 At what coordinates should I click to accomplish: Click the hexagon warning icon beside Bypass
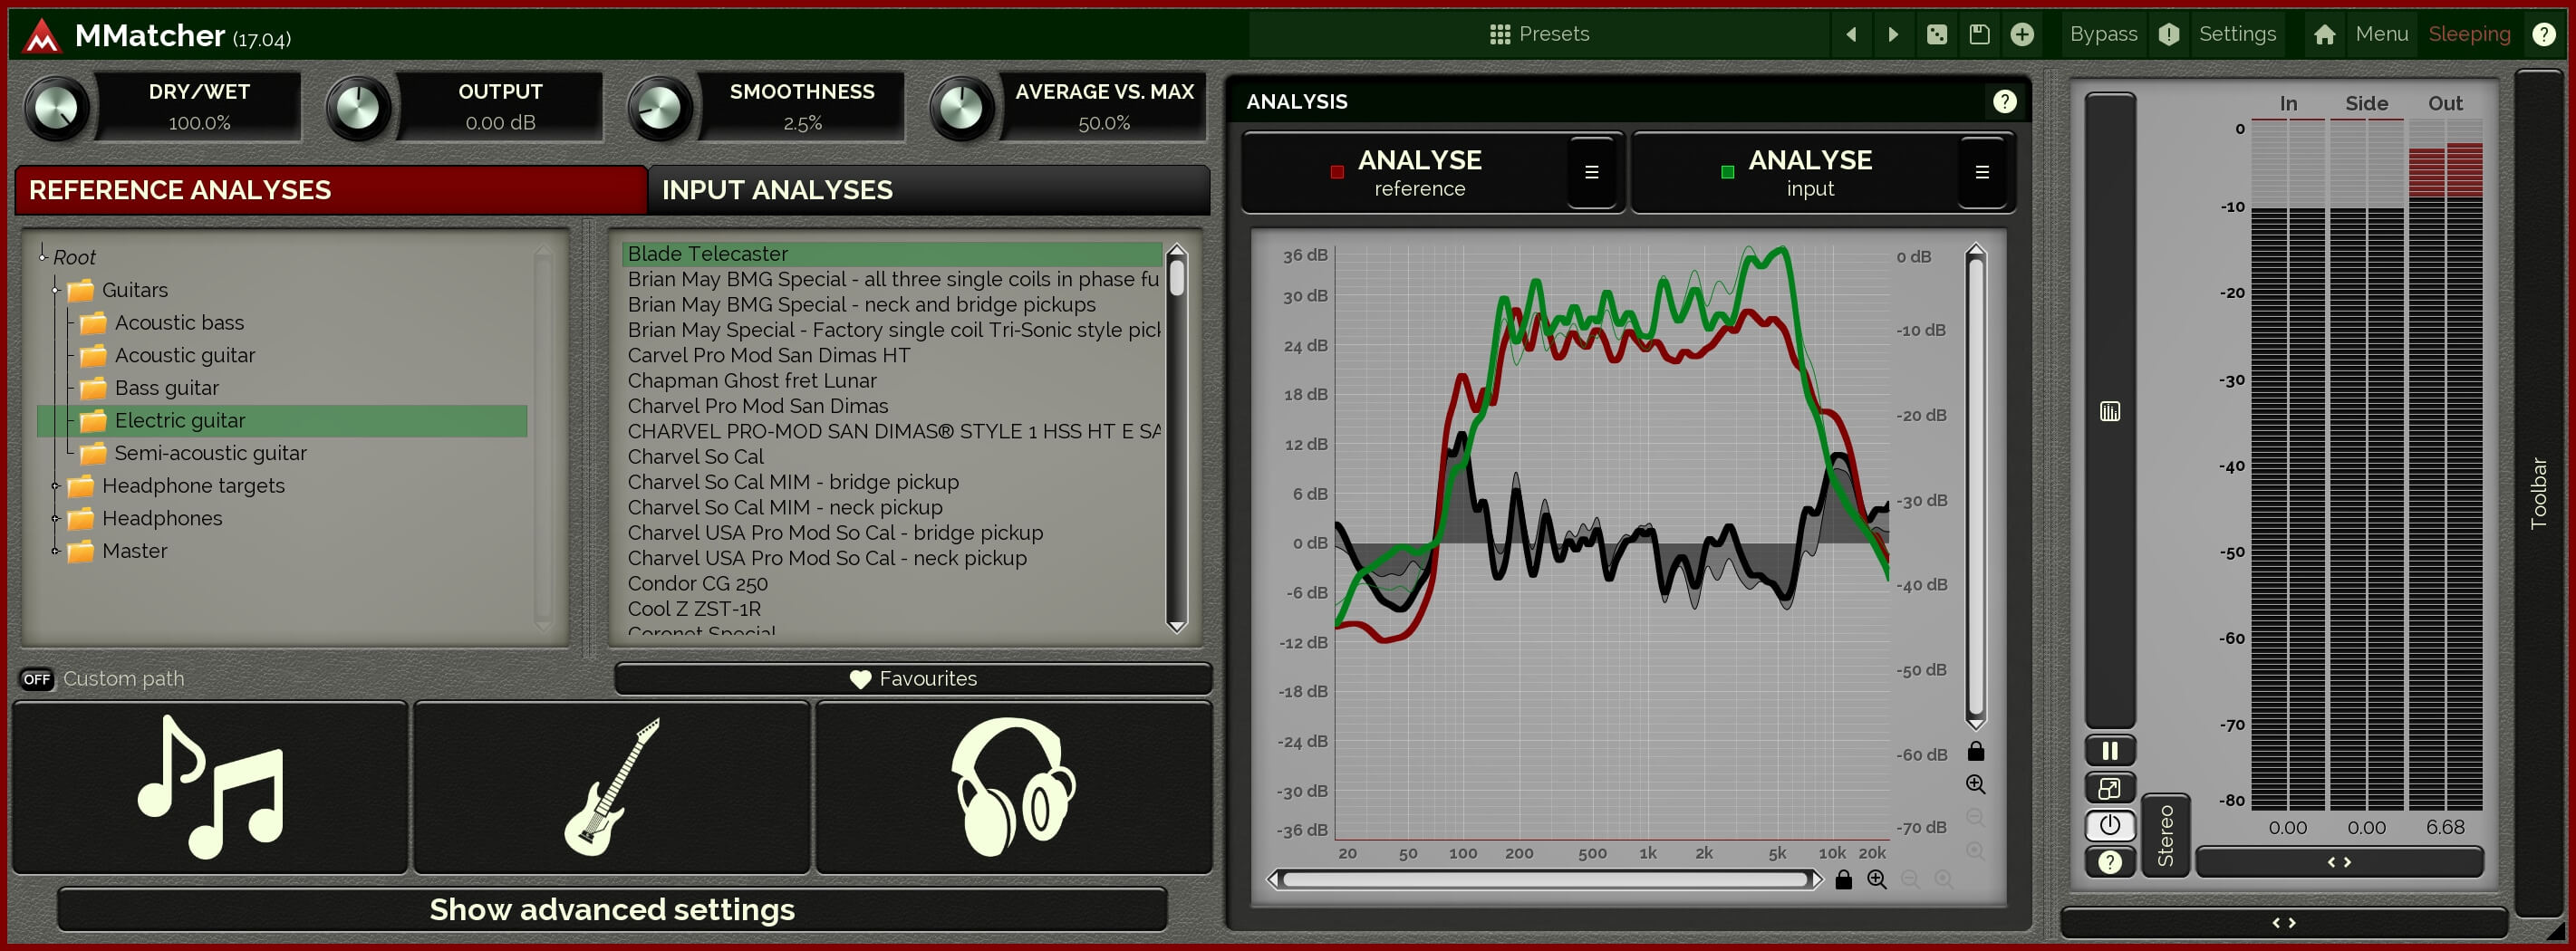[2168, 35]
